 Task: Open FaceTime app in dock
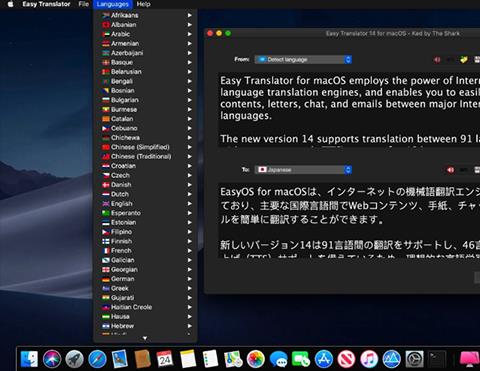(x=301, y=359)
